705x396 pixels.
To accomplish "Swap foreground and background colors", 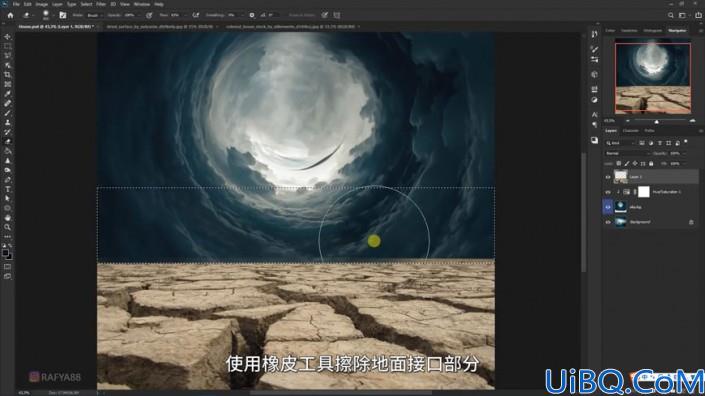I will tap(11, 246).
